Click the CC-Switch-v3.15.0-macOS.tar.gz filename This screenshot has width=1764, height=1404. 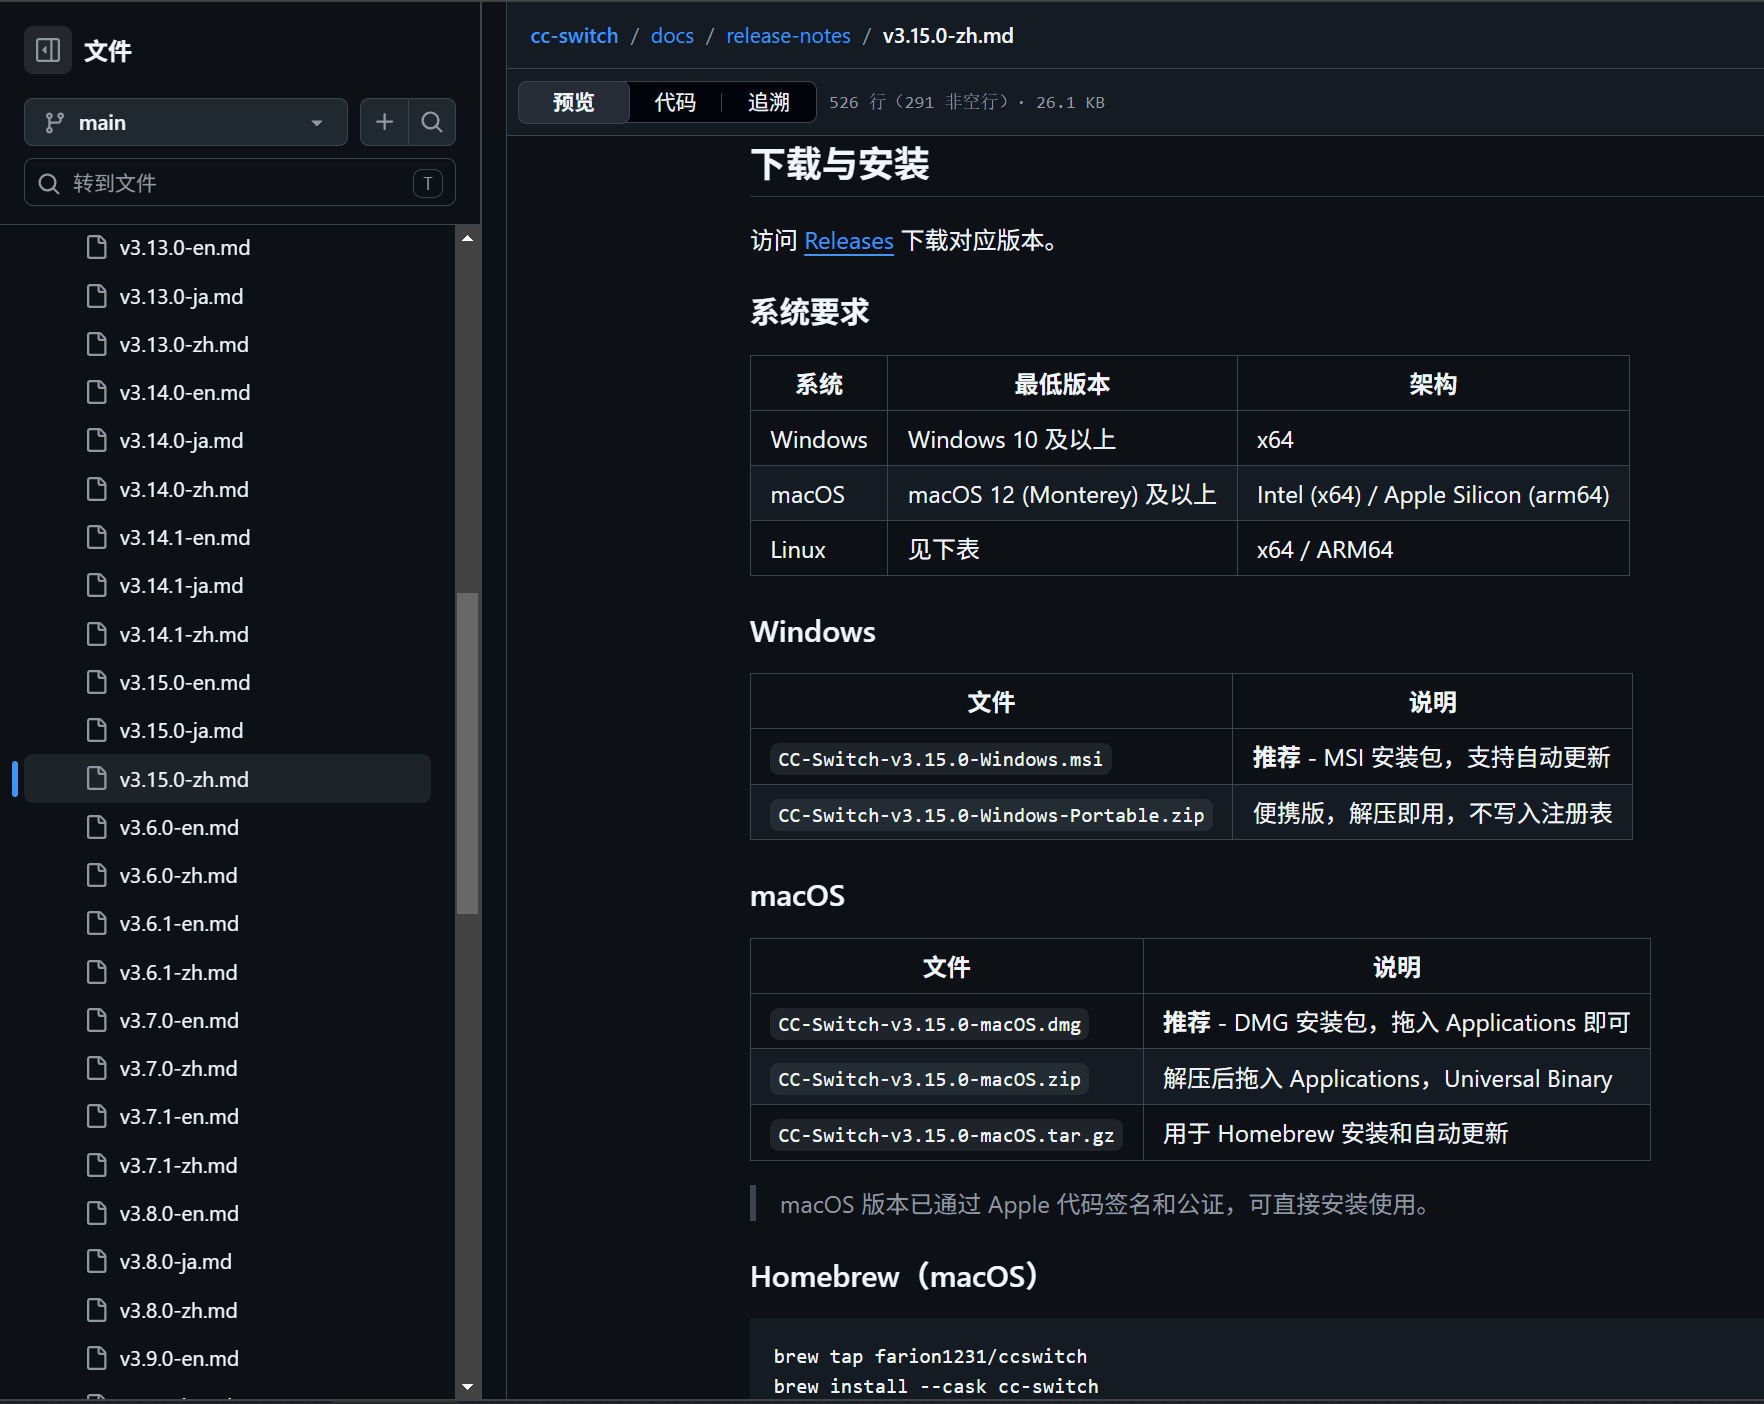coord(946,1135)
